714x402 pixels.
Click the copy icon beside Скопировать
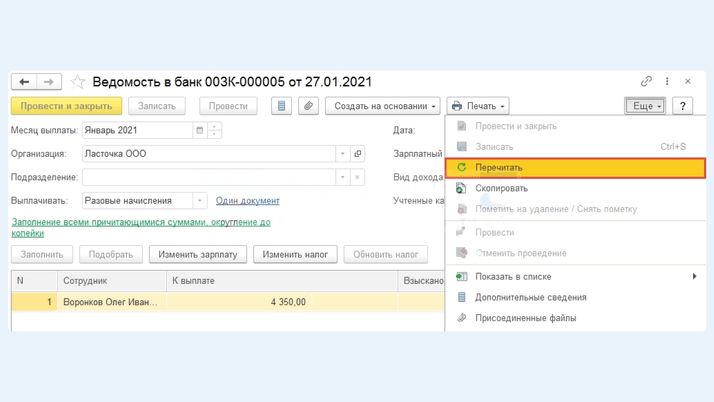[x=461, y=188]
